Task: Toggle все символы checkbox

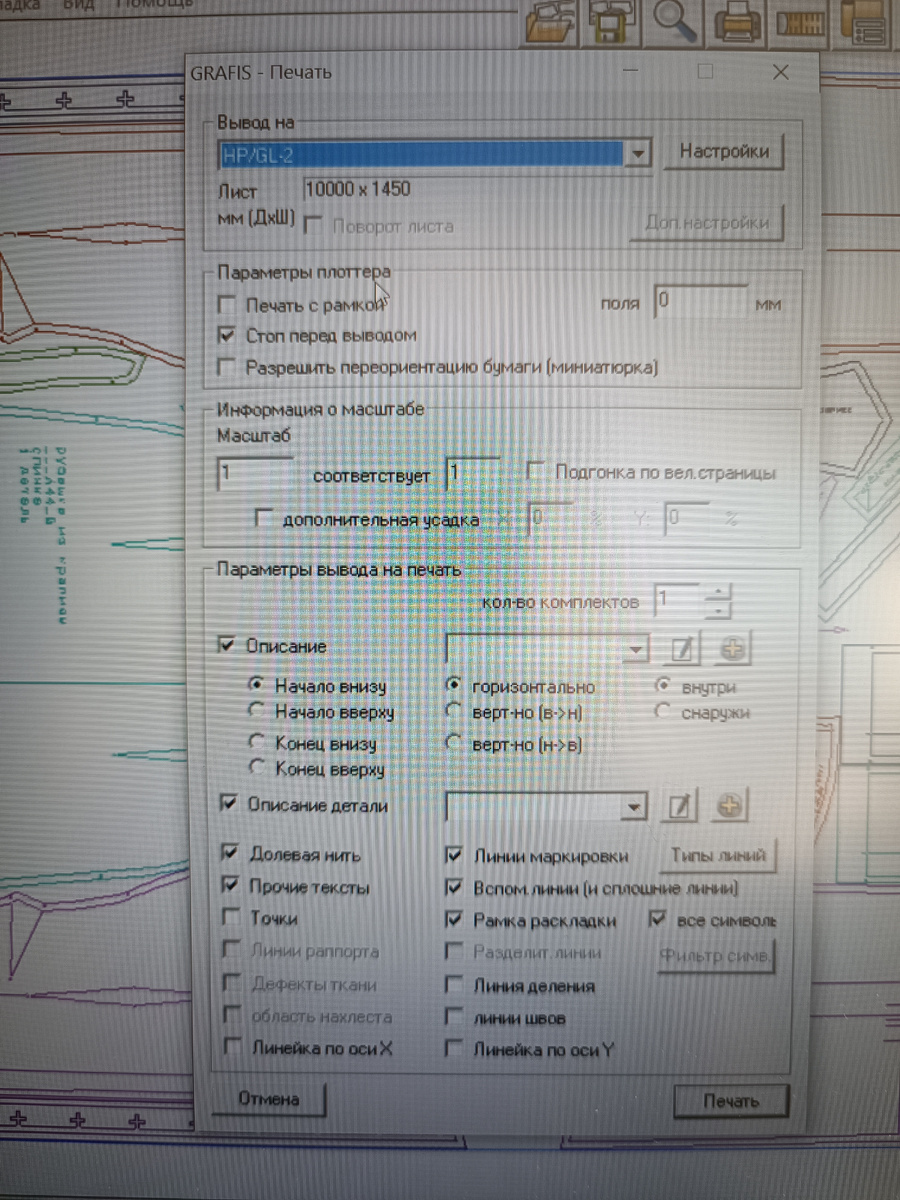Action: pos(658,918)
